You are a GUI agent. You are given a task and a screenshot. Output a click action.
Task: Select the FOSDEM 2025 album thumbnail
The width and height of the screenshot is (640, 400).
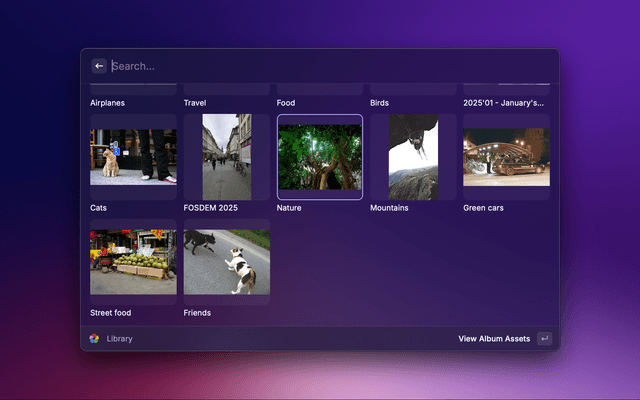[x=226, y=157]
